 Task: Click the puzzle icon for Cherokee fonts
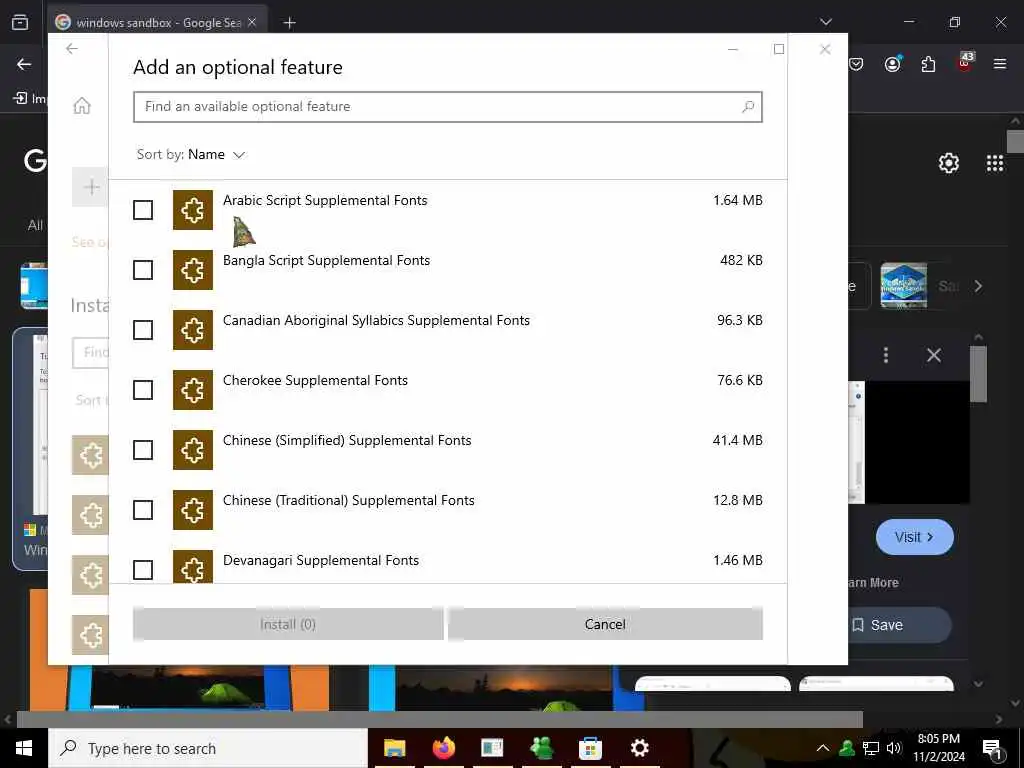point(193,391)
